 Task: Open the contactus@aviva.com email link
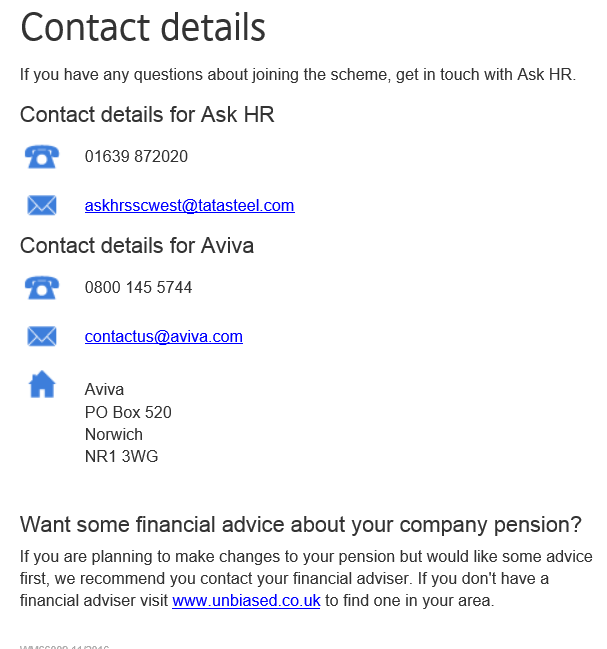coord(163,336)
